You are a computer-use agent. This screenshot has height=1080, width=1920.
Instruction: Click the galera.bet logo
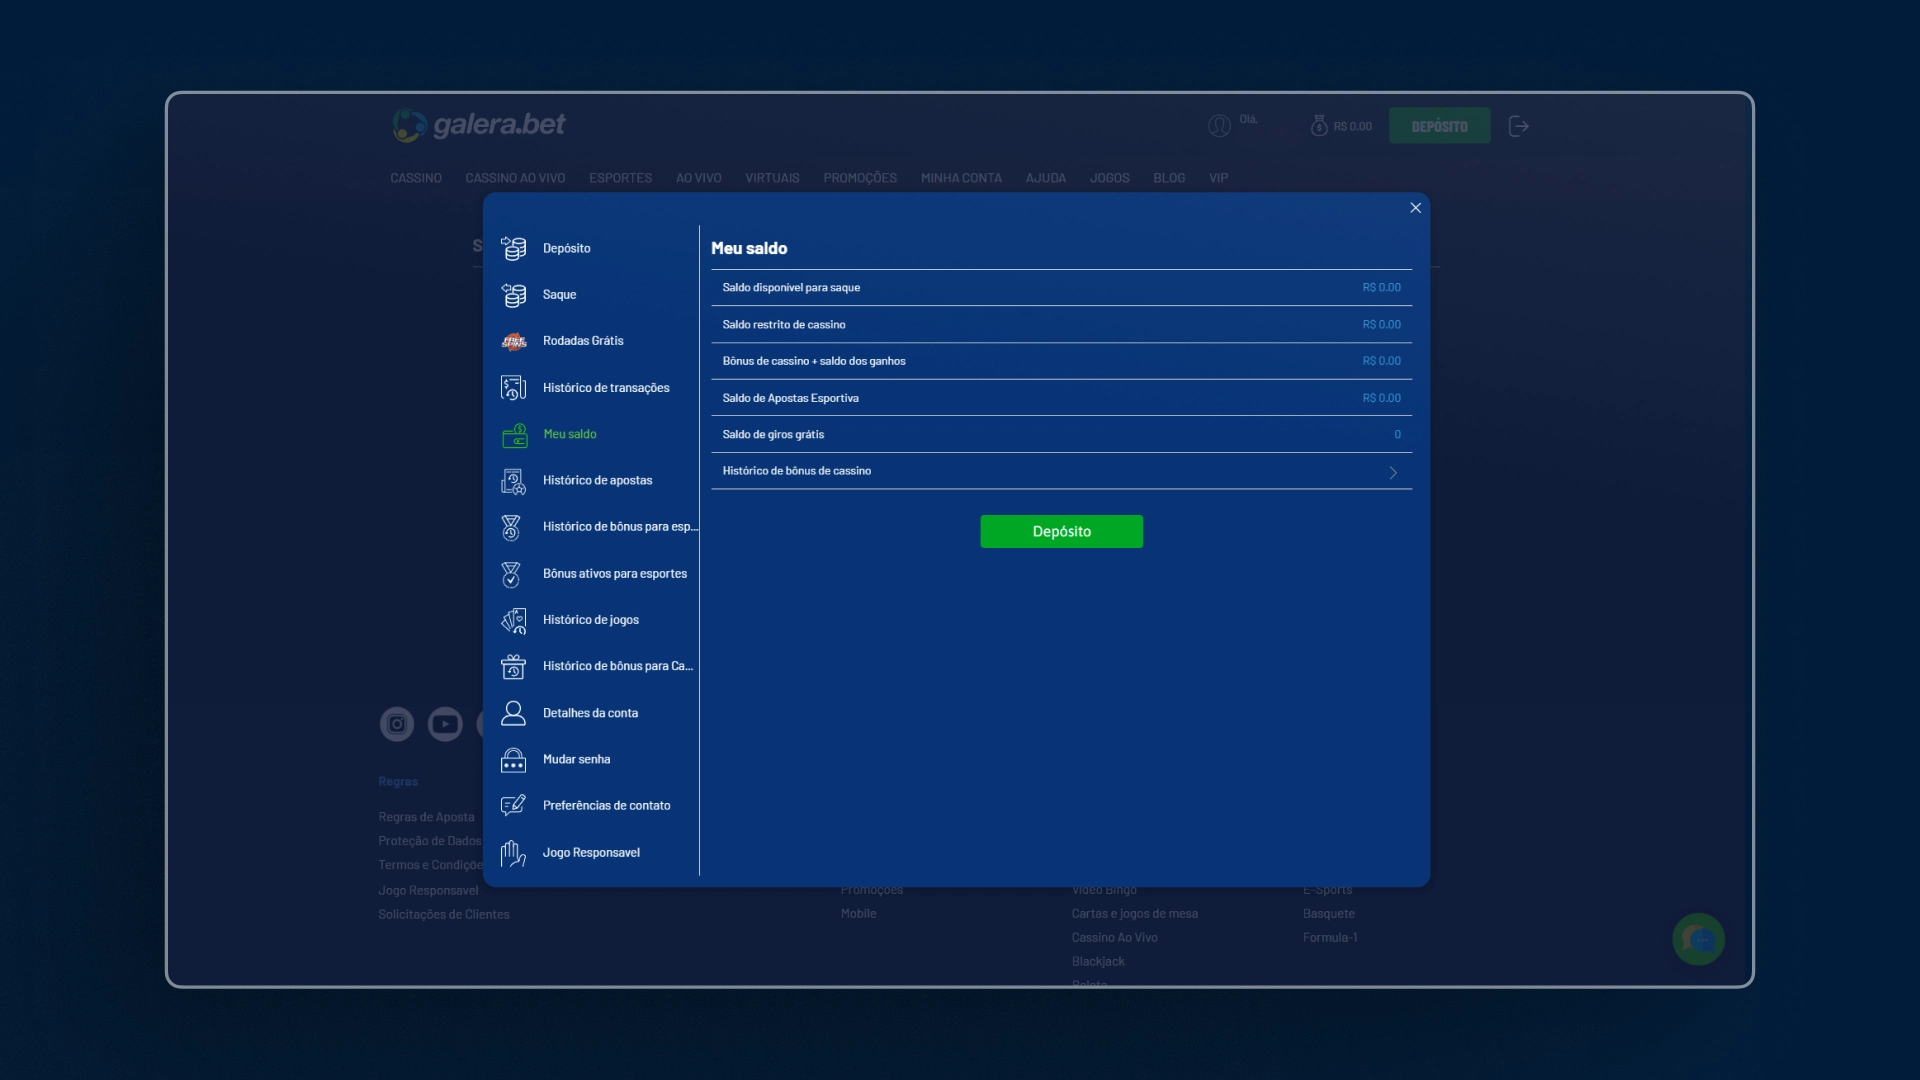click(x=479, y=125)
